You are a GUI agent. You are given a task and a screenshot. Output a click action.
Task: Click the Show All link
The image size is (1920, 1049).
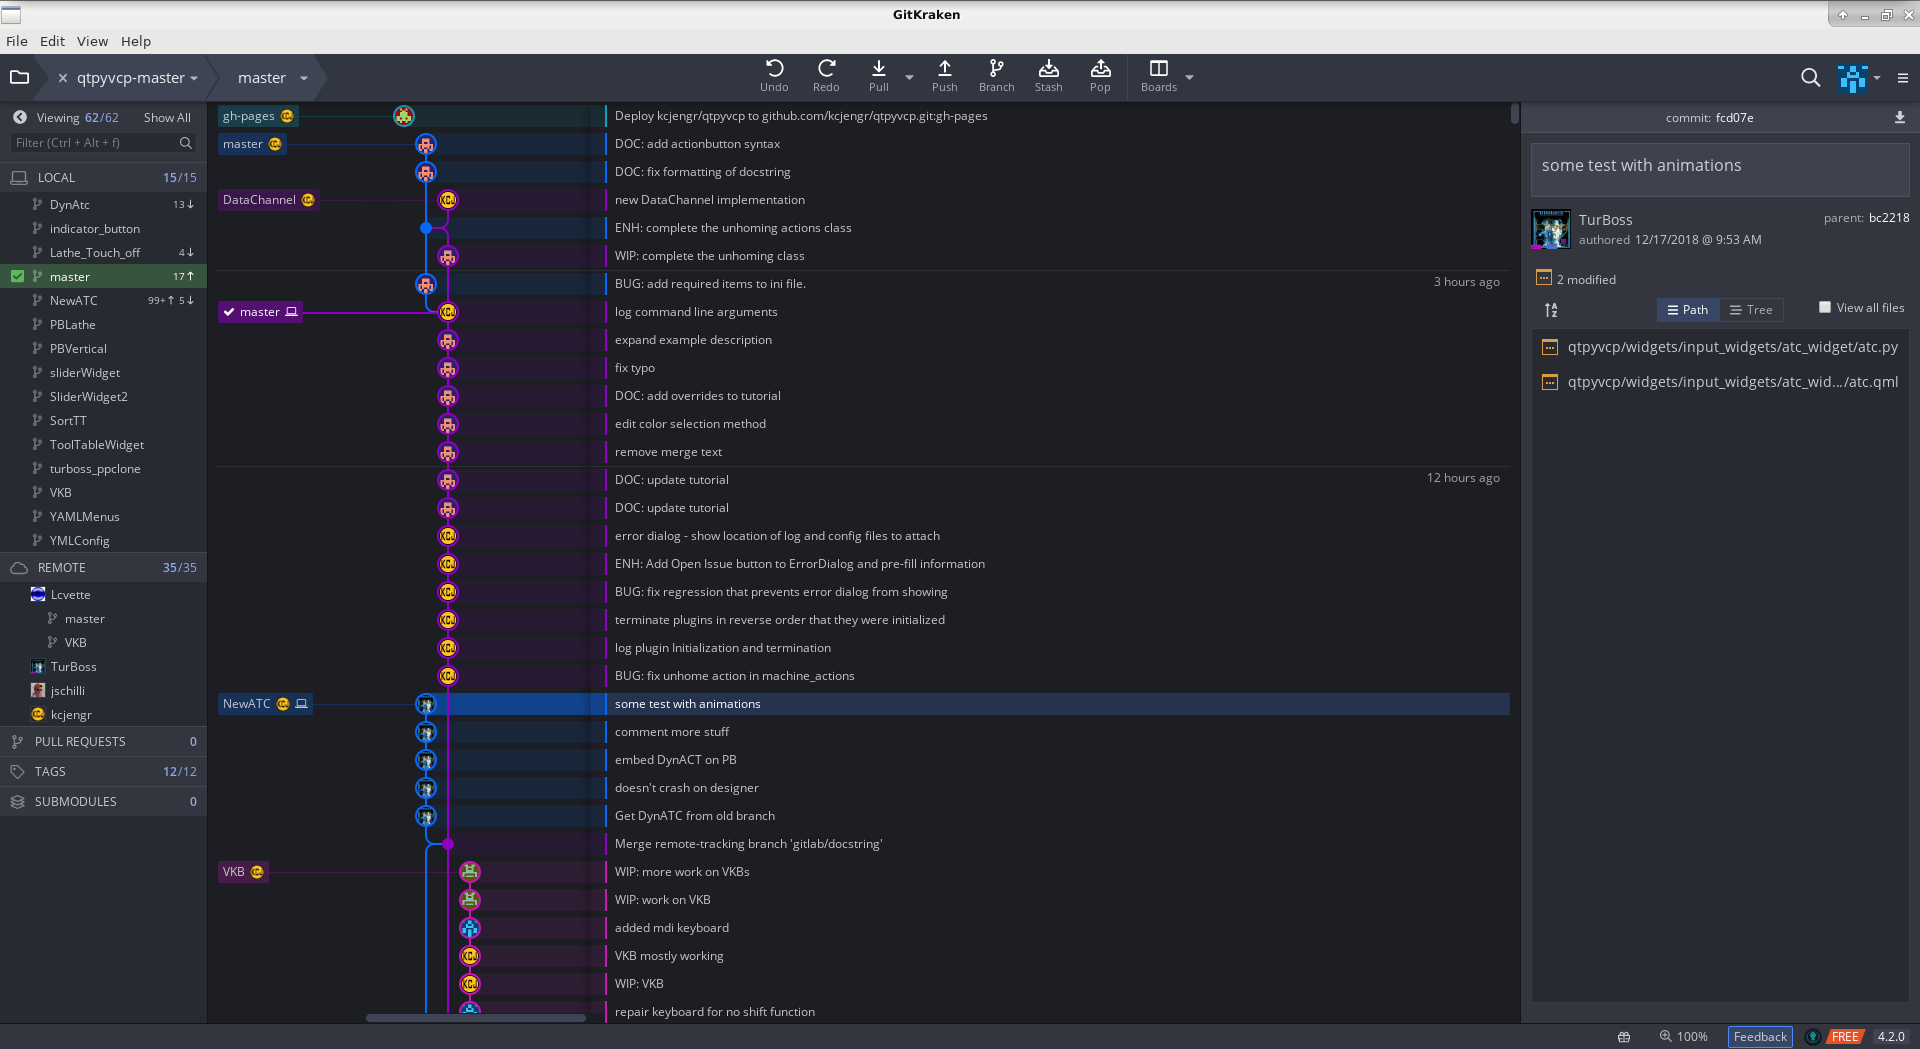point(167,117)
